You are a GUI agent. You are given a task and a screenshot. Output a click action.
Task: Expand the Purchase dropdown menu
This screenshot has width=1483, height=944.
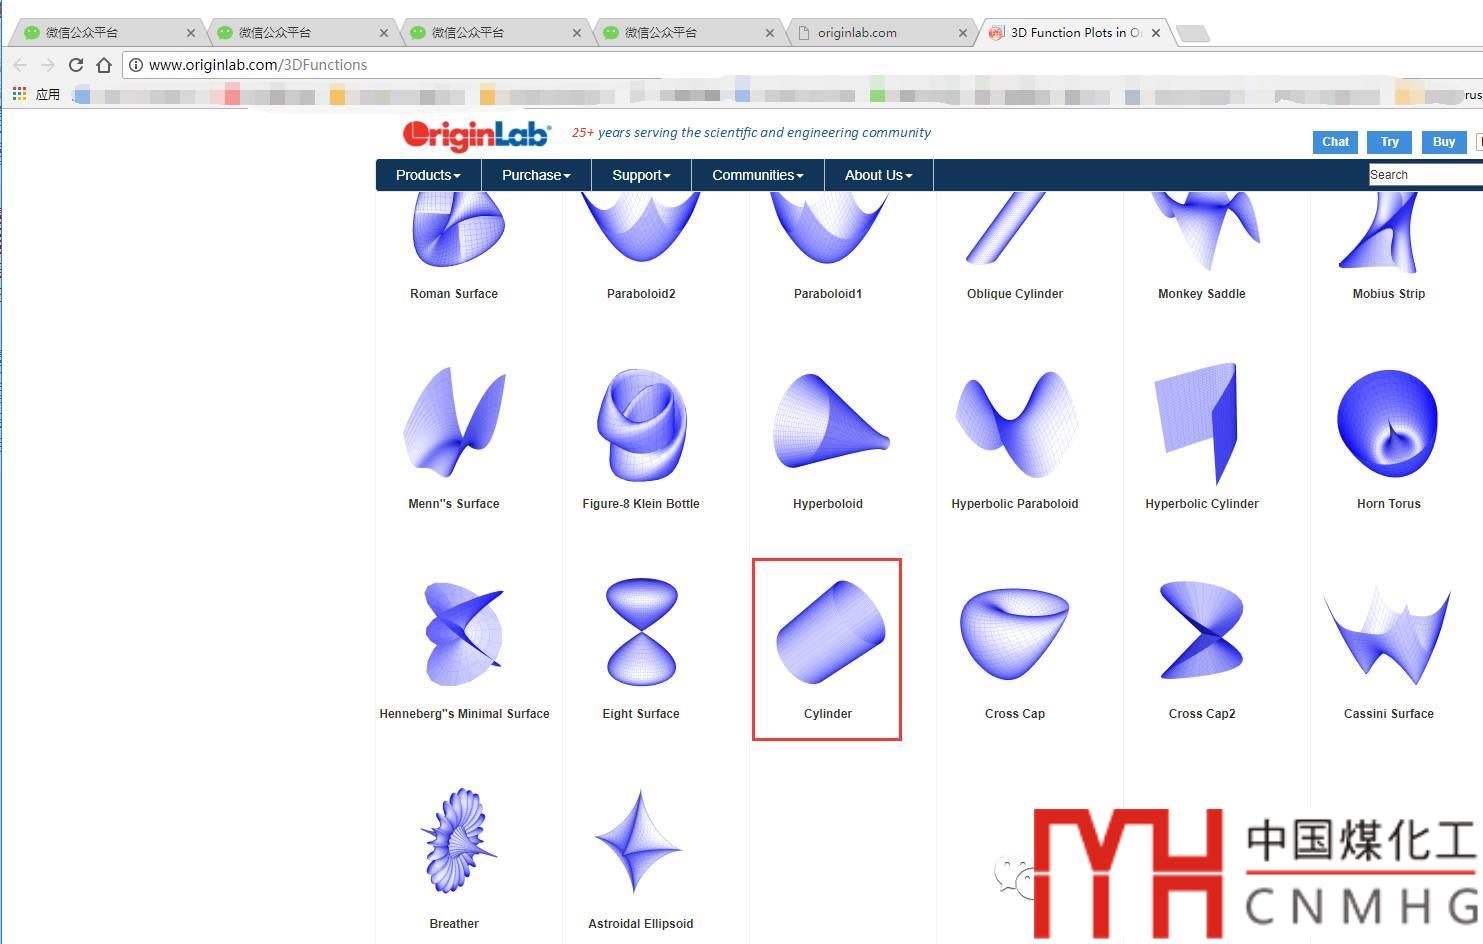[x=536, y=175]
